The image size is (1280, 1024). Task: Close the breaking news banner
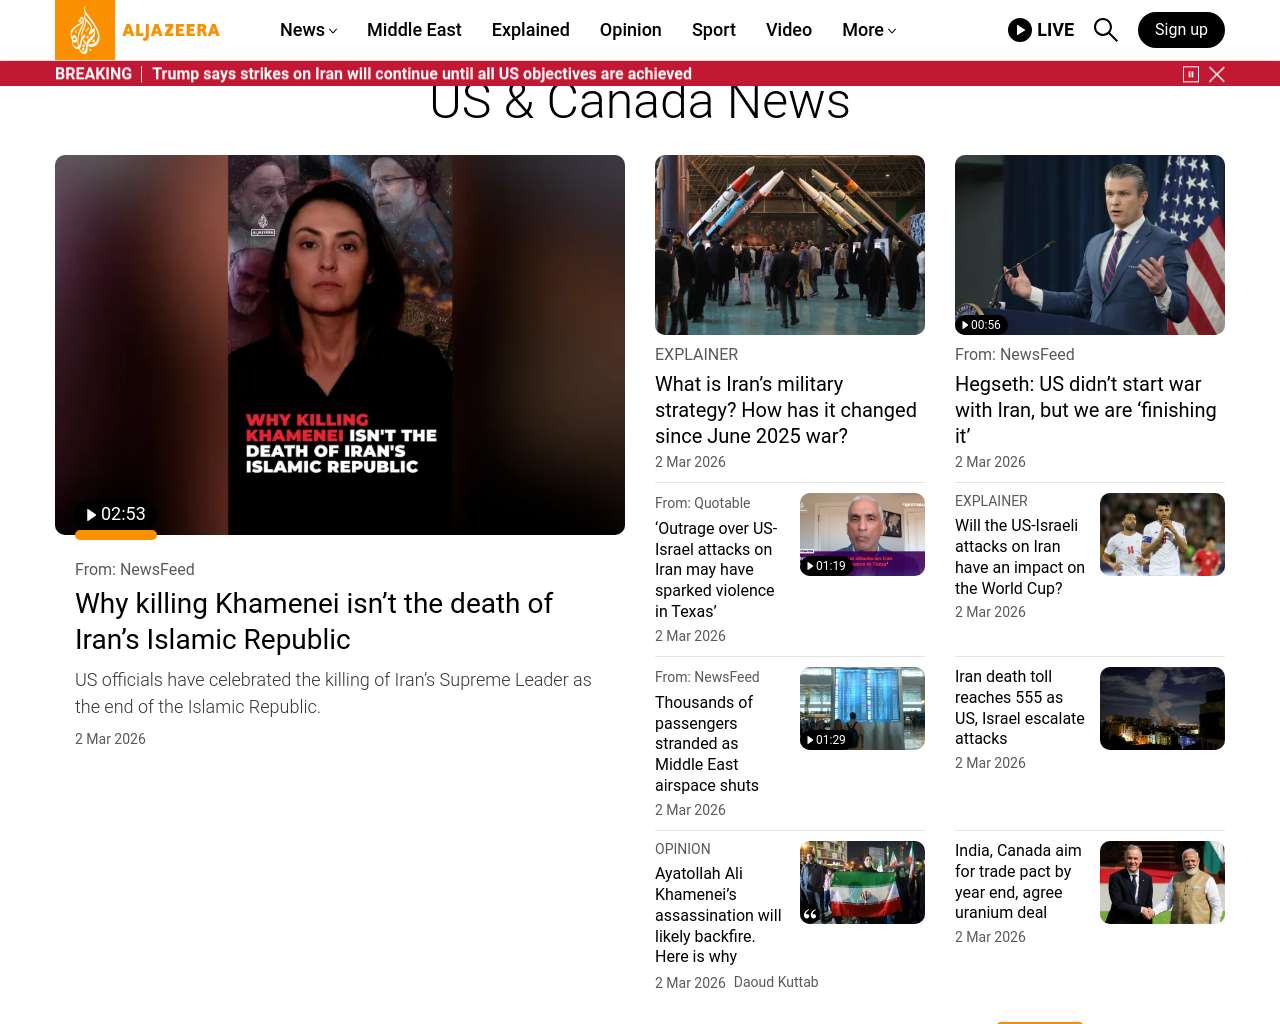1217,74
